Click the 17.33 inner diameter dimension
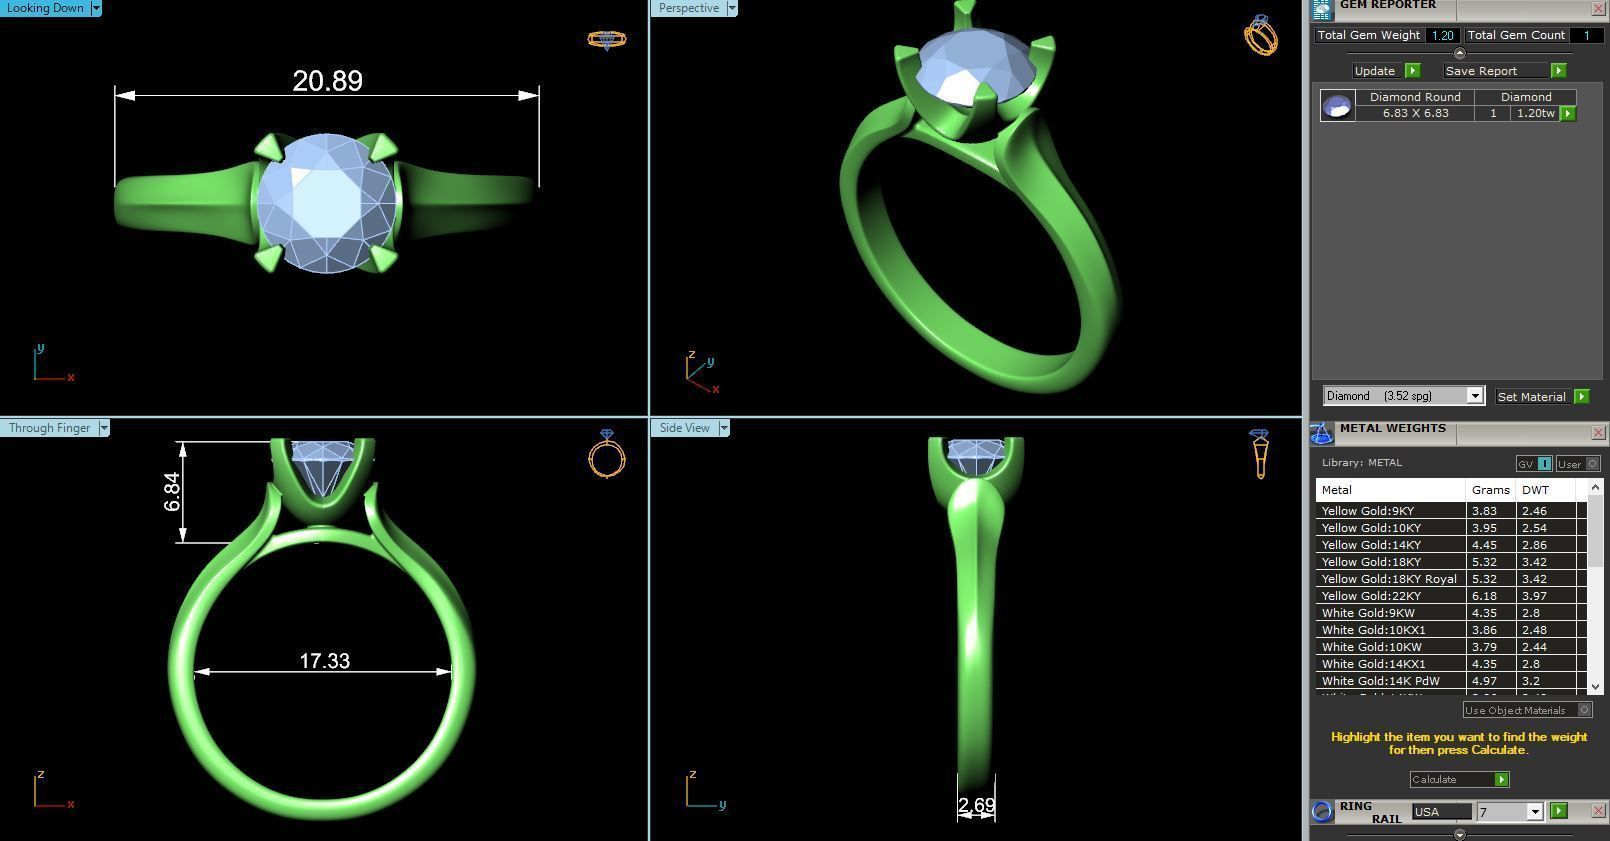 click(325, 661)
